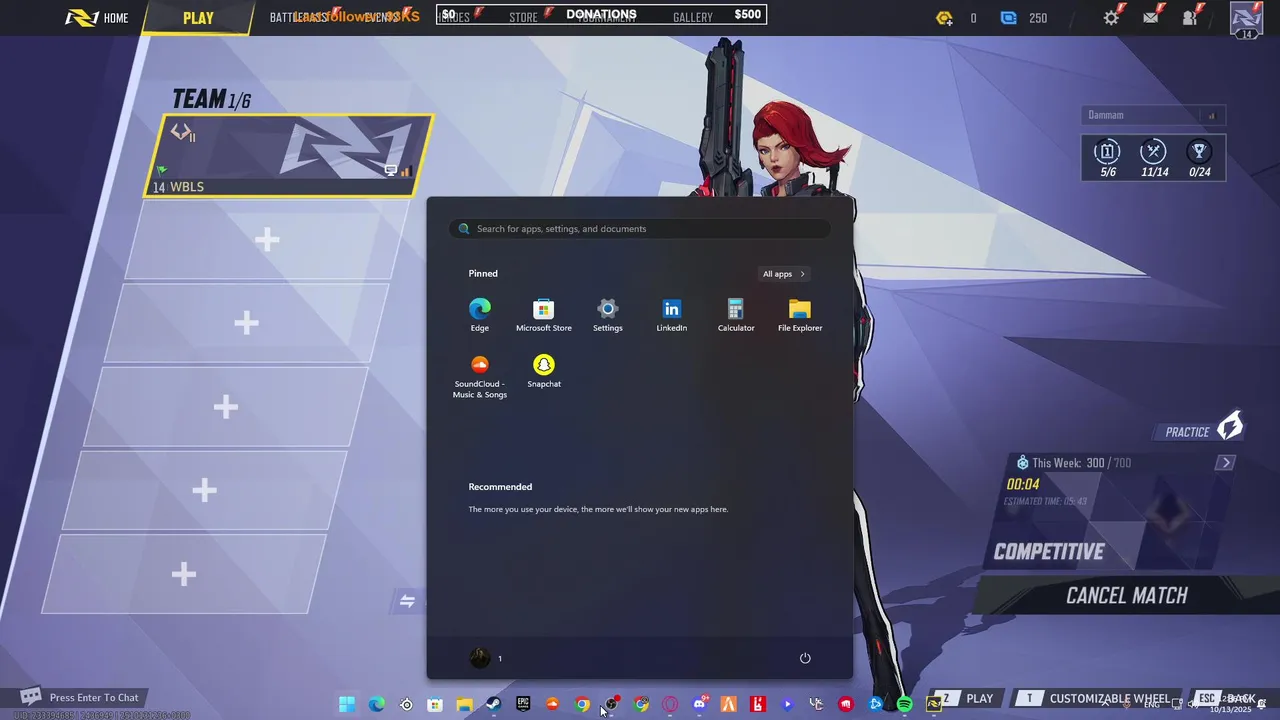Open OBS Studio from the taskbar

[611, 704]
